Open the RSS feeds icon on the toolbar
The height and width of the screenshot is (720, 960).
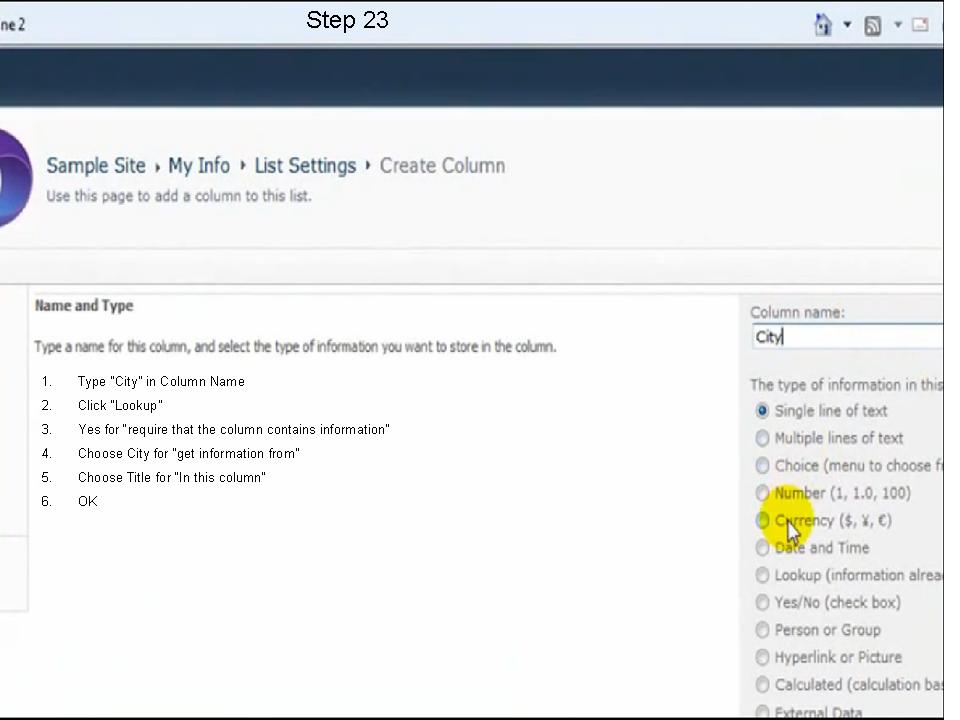point(872,24)
